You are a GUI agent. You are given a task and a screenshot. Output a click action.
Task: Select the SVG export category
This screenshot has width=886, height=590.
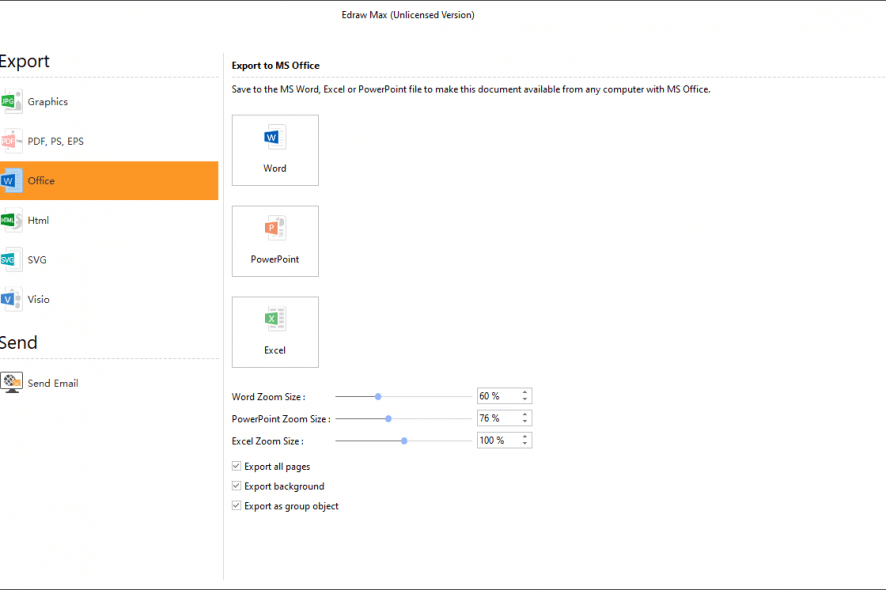tap(109, 260)
